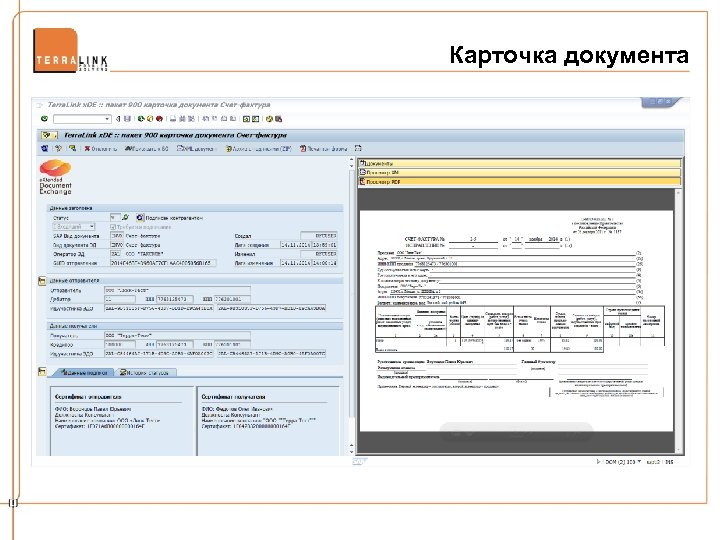Click the Печатная форма button

[323, 149]
